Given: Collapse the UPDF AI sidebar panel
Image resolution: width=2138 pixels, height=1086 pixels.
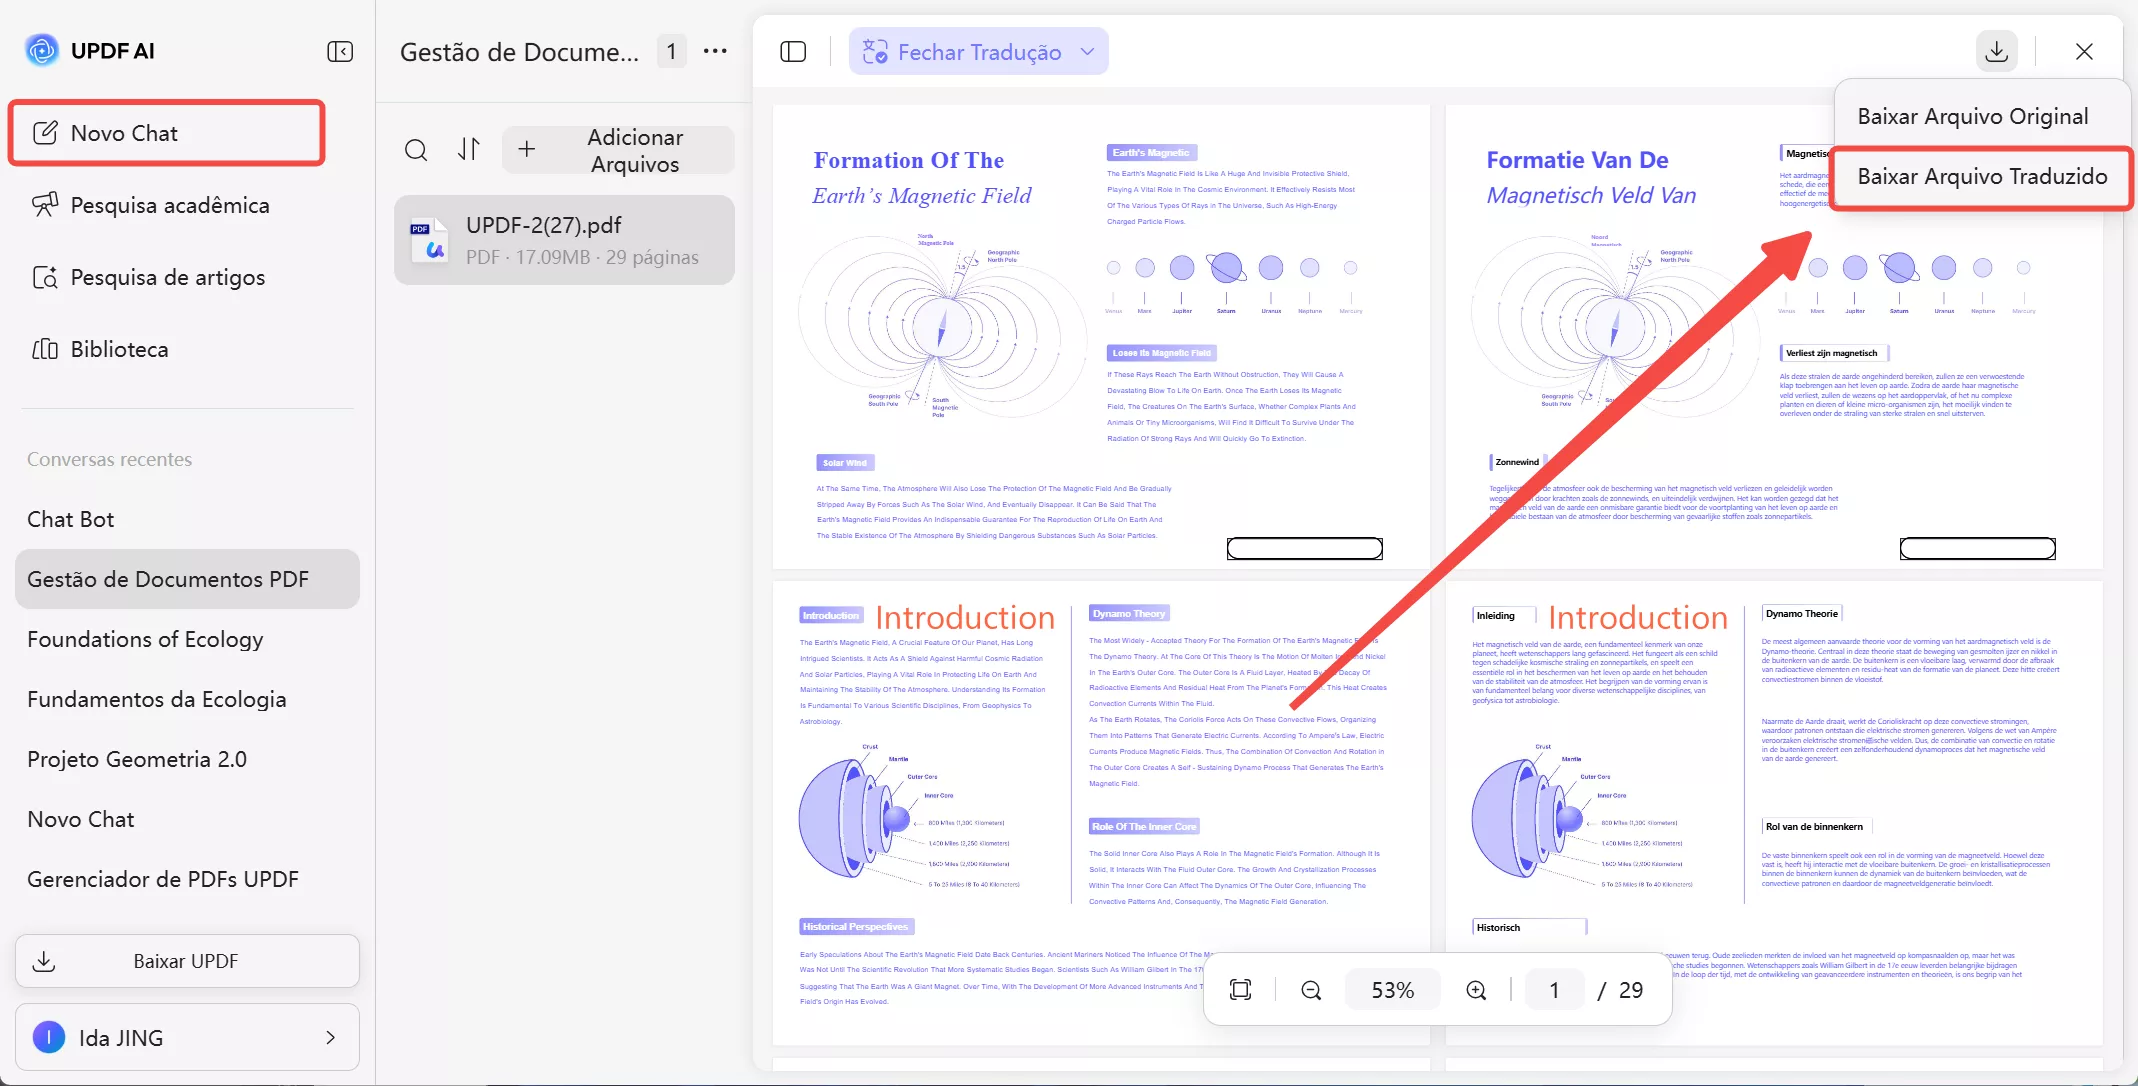Looking at the screenshot, I should [340, 51].
